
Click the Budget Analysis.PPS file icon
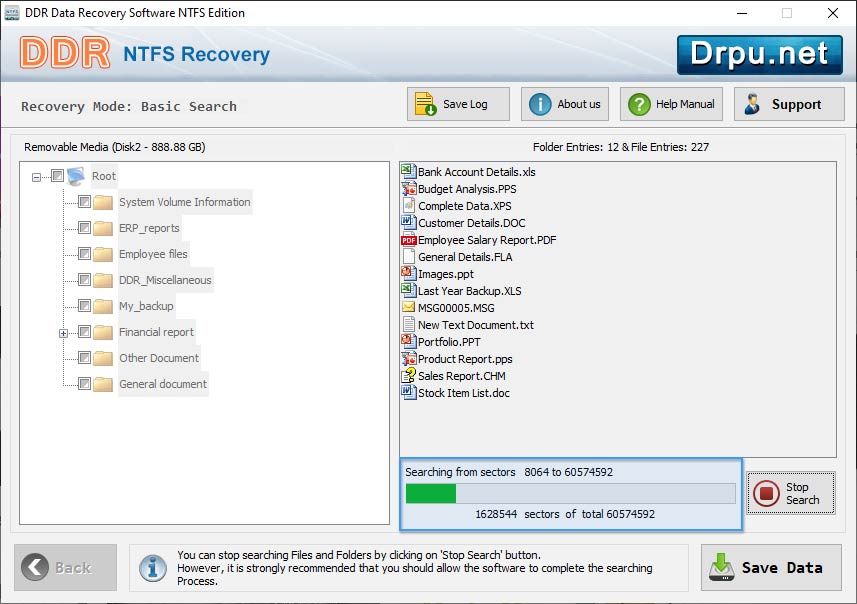pos(409,189)
